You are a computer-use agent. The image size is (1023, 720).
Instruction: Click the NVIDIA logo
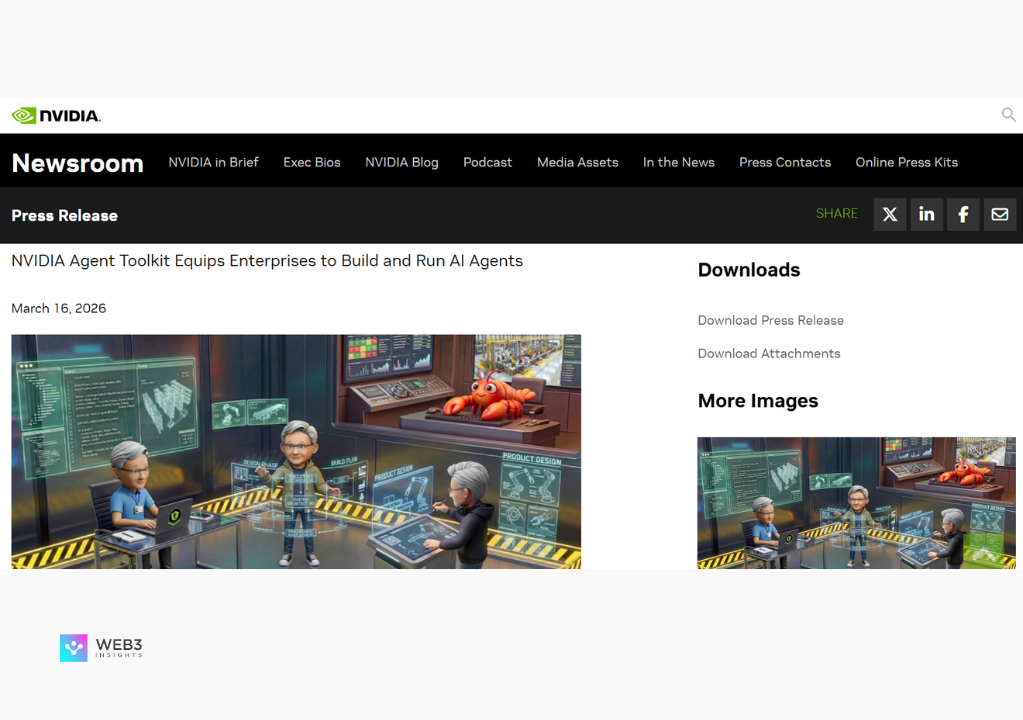point(56,116)
